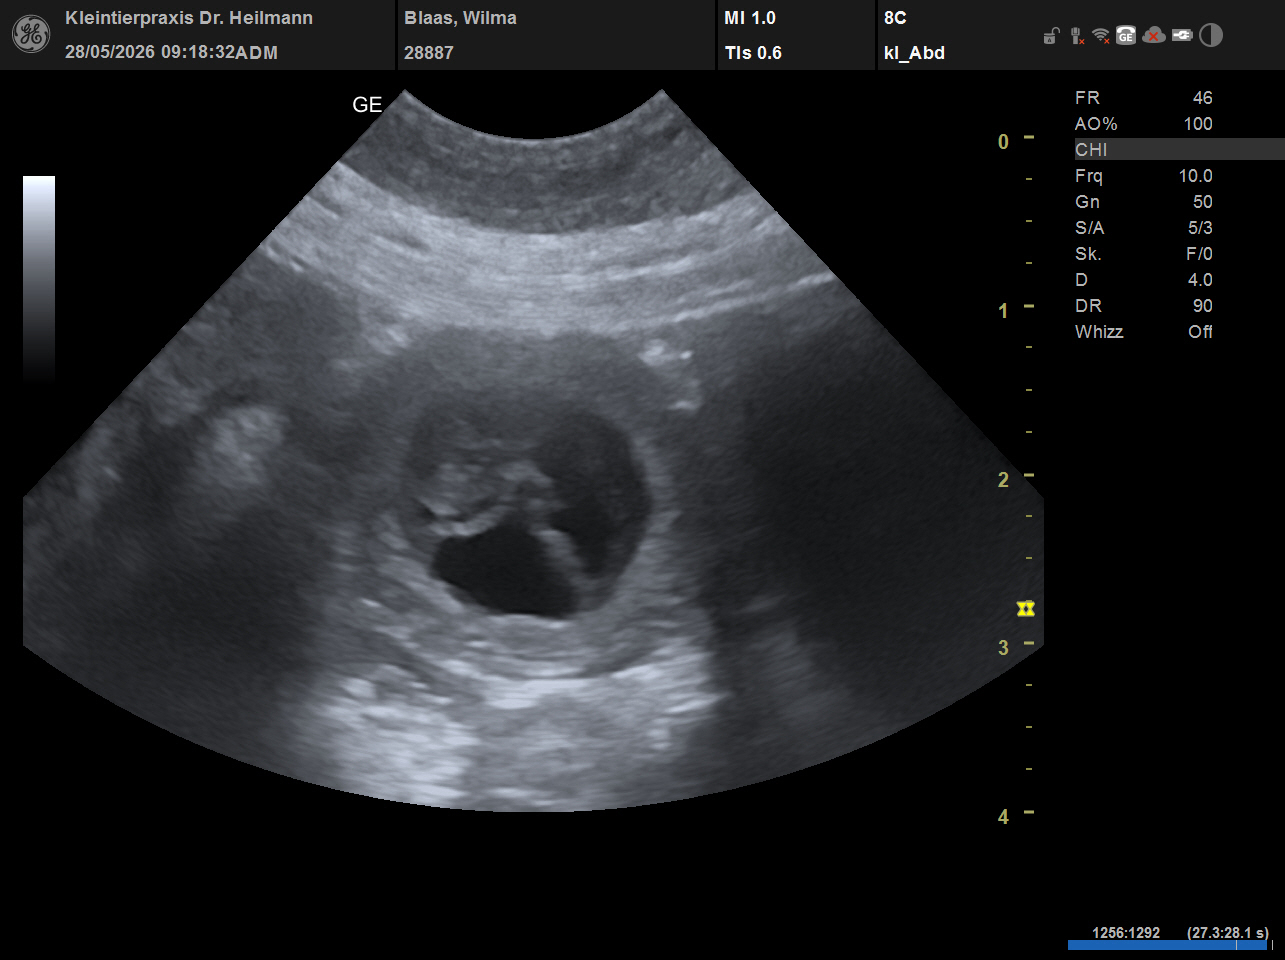Click the clinic name Kleintierpraxis Dr. Heilmann

[189, 18]
